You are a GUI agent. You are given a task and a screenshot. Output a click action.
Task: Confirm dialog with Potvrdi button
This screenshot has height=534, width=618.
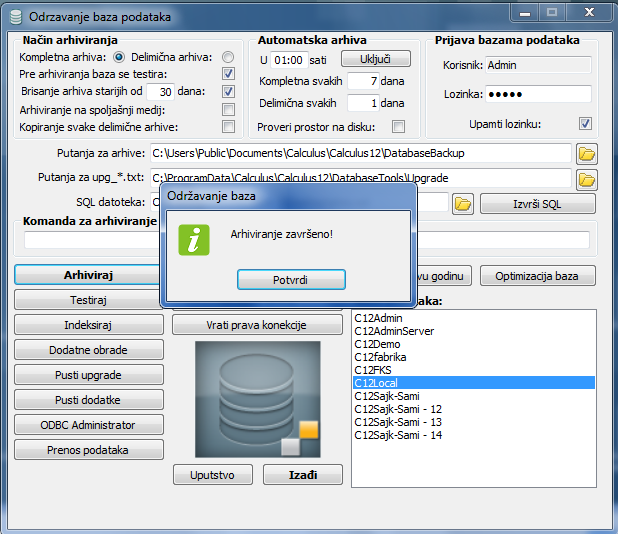(291, 279)
